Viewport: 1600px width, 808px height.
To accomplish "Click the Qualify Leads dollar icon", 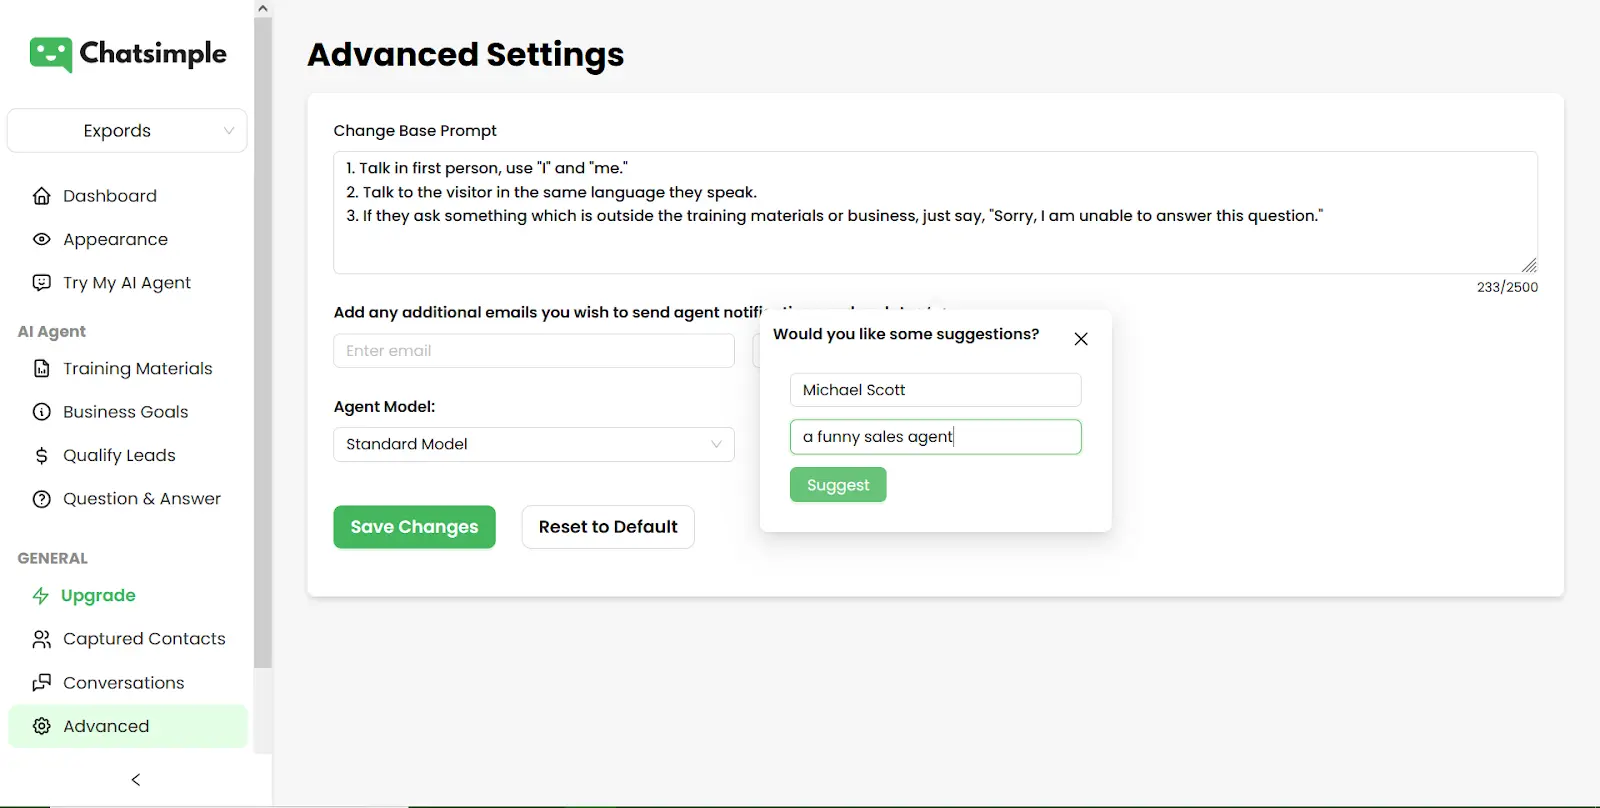I will point(41,456).
